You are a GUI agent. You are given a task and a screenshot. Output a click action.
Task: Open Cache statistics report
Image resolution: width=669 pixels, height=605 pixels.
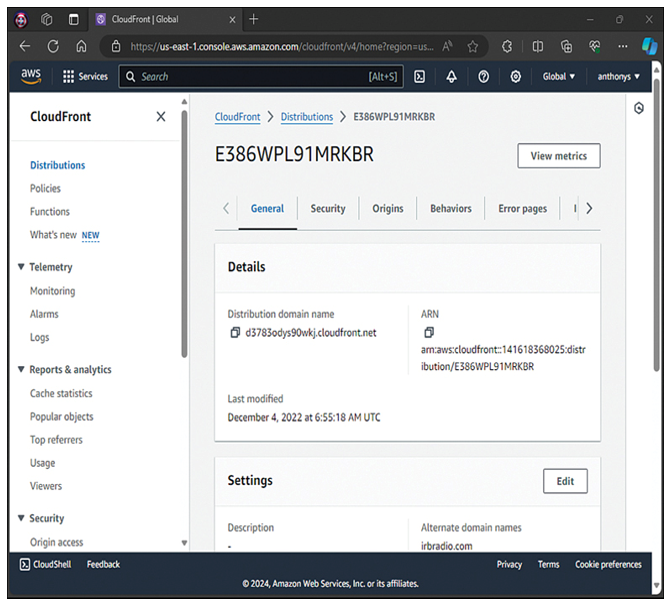point(61,393)
